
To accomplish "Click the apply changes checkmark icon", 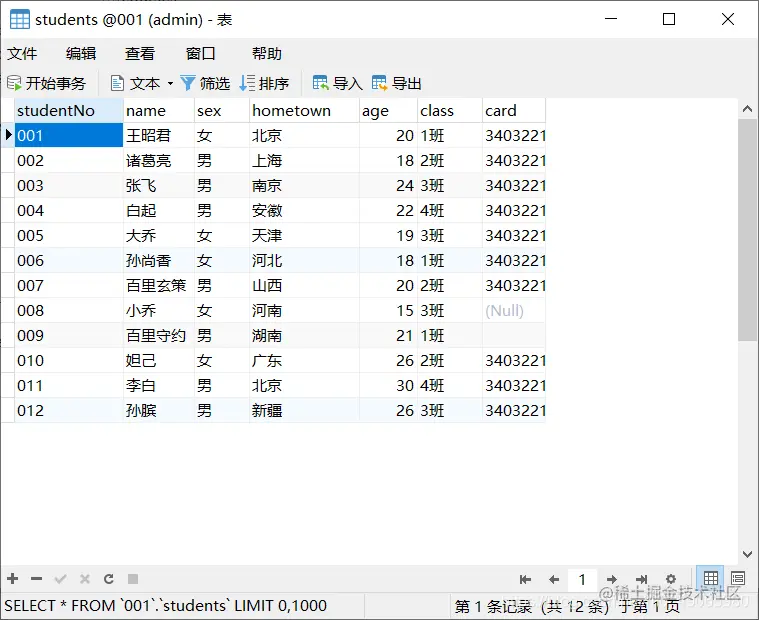I will click(61, 579).
